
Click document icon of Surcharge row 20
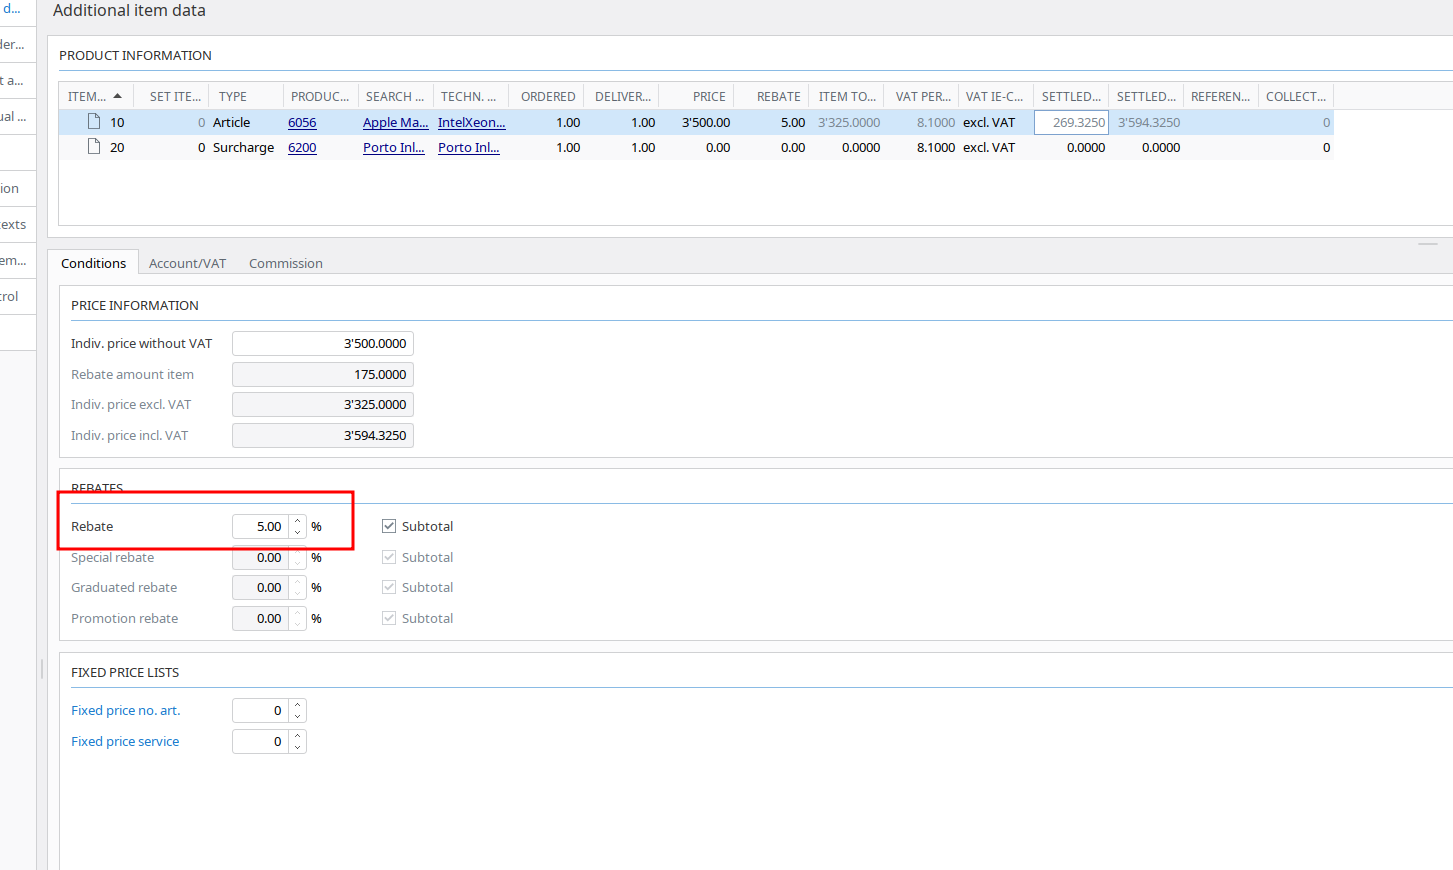pos(94,147)
